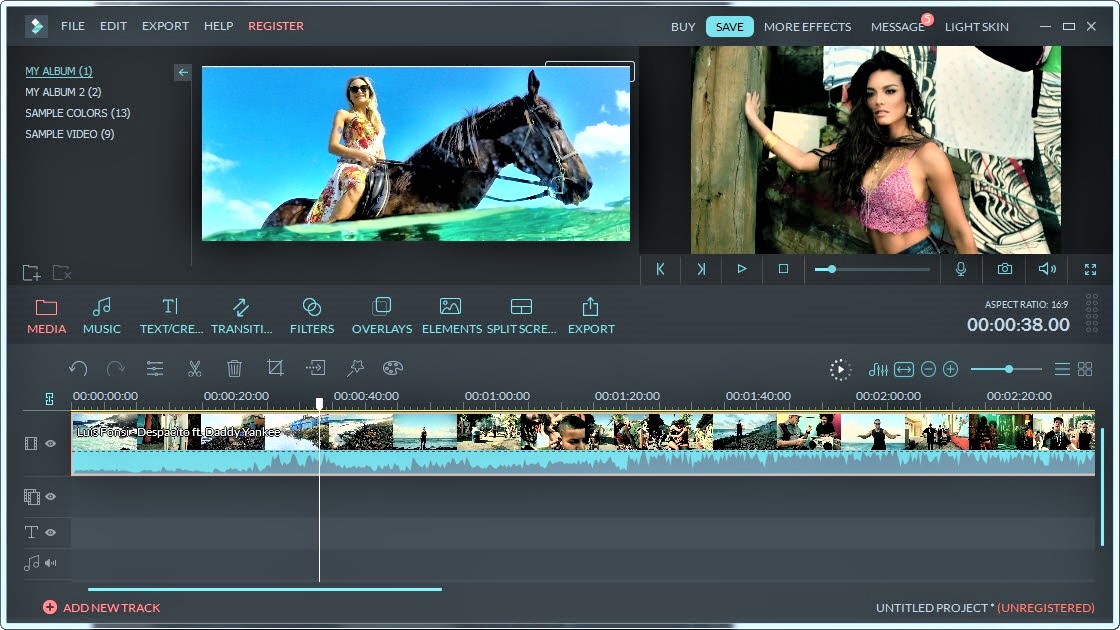Open the EXPORT menu in the menu bar
1120x630 pixels.
click(x=165, y=26)
